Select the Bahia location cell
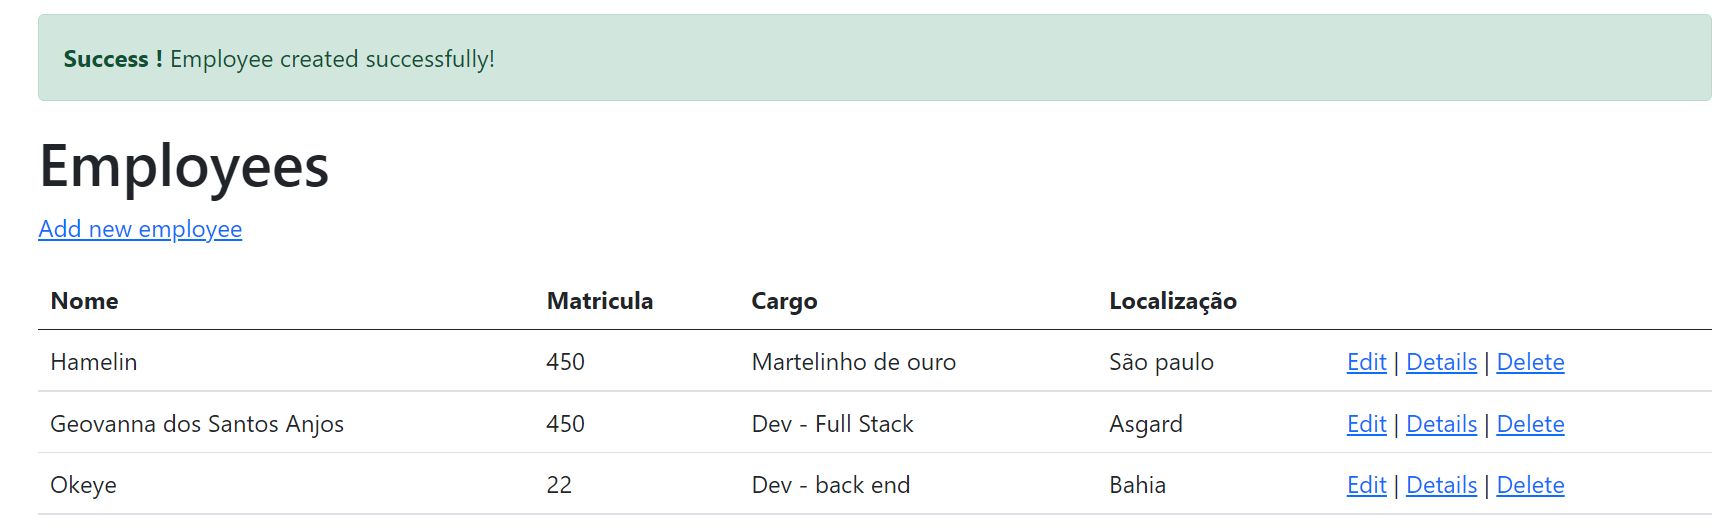 (x=1138, y=485)
